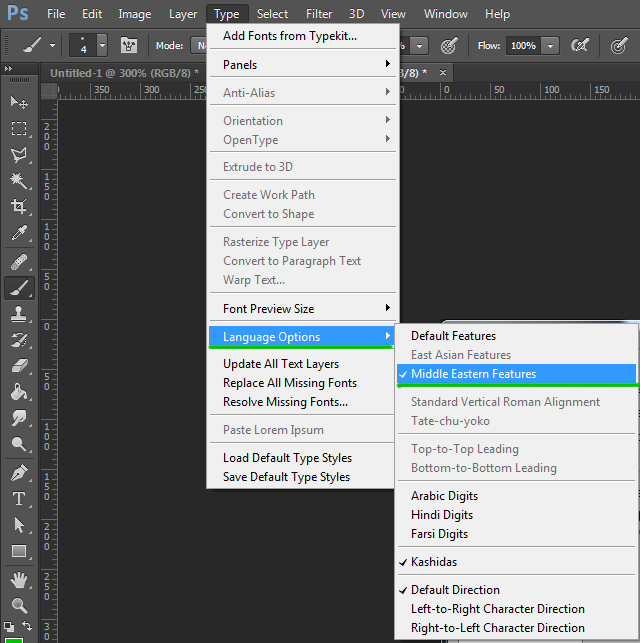
Task: Select the Dodge tool
Action: [19, 444]
